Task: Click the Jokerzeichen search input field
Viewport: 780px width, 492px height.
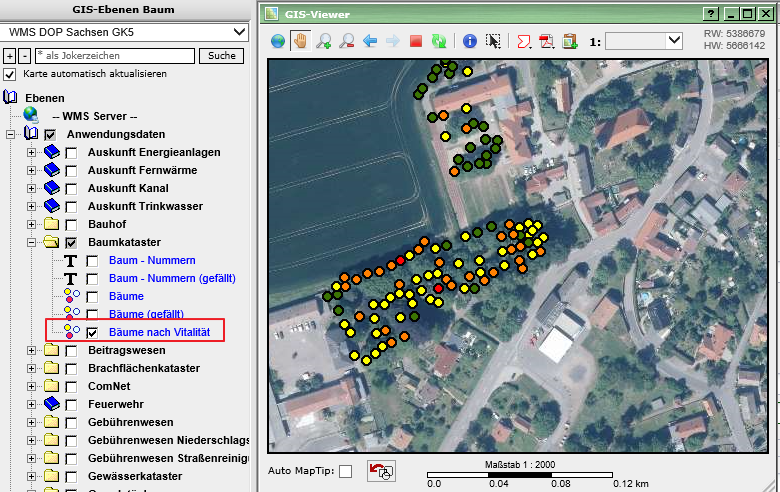Action: point(115,56)
